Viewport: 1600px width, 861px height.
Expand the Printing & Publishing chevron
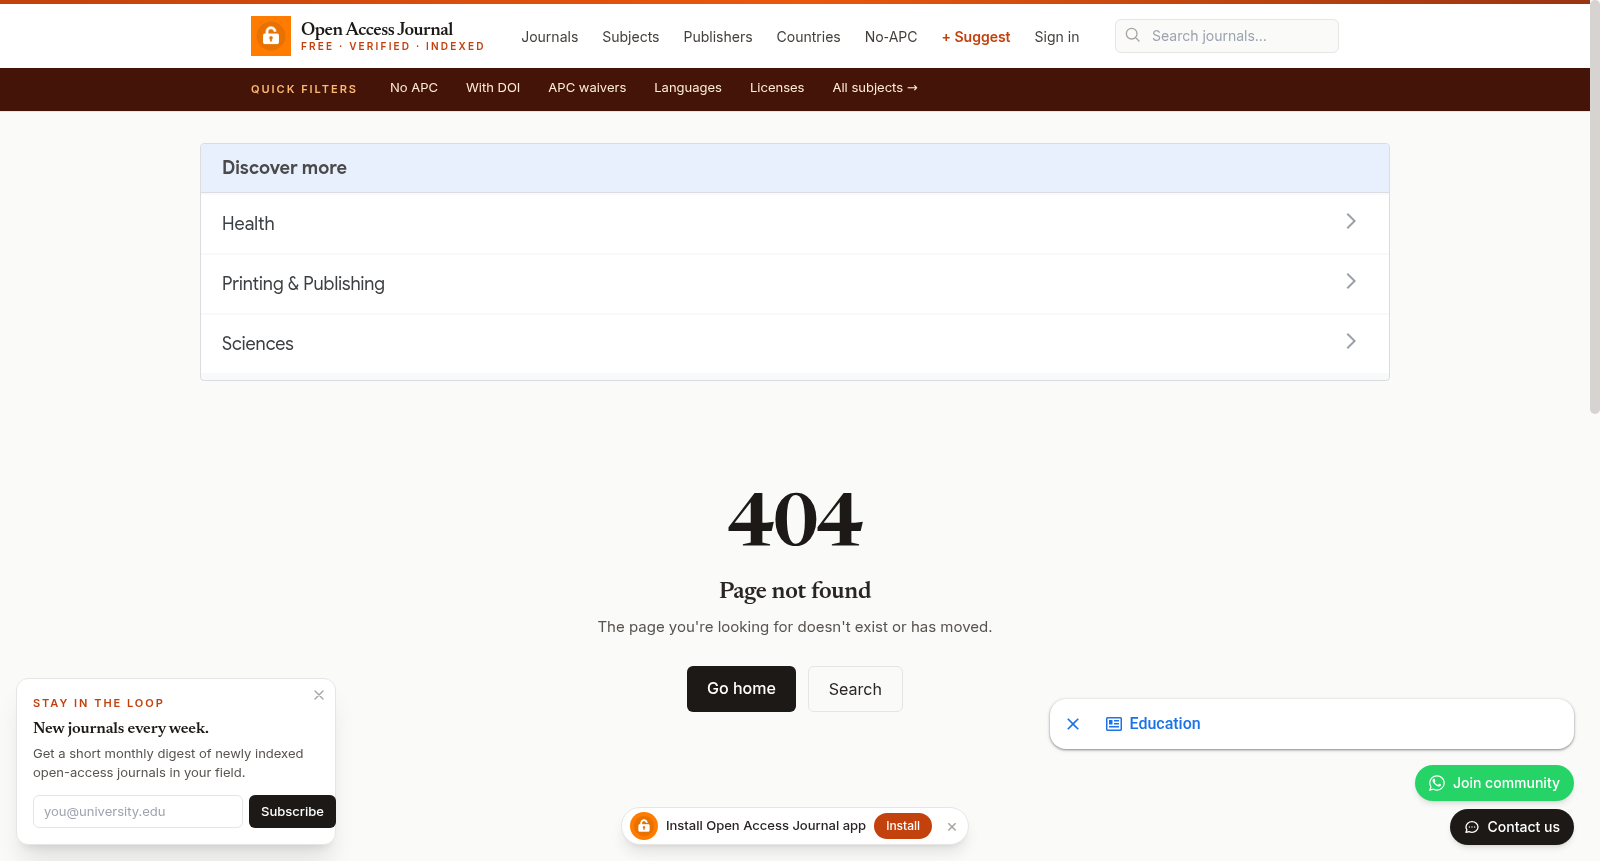tap(1351, 281)
